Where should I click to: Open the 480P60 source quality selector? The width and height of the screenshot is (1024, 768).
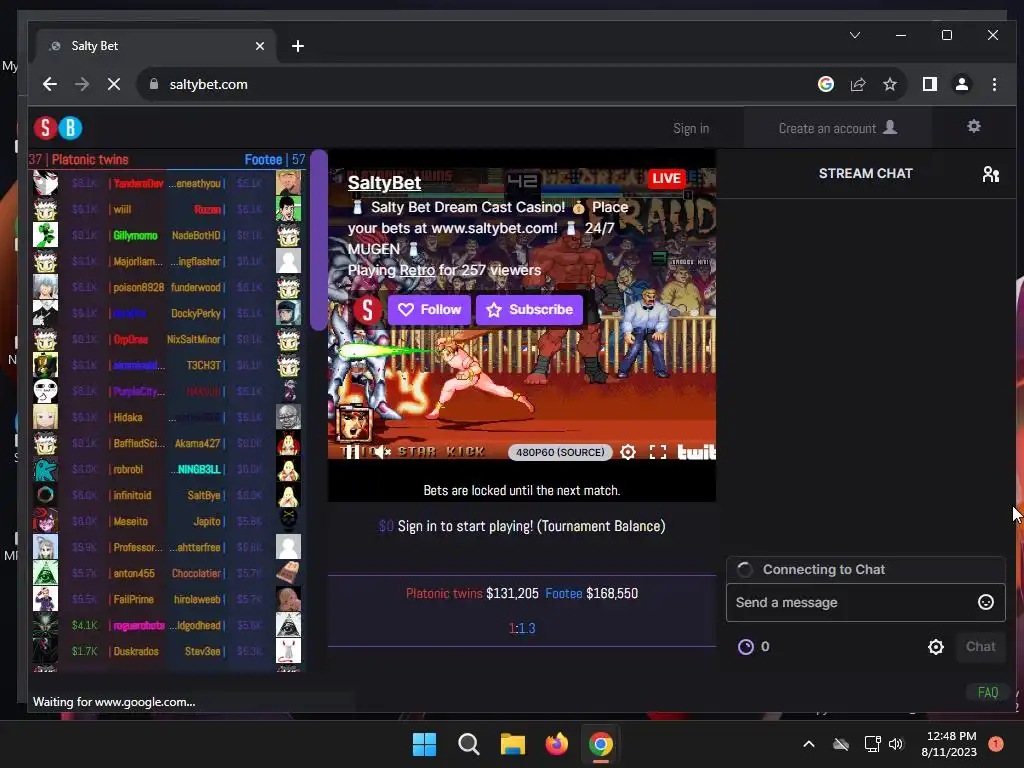pyautogui.click(x=560, y=452)
